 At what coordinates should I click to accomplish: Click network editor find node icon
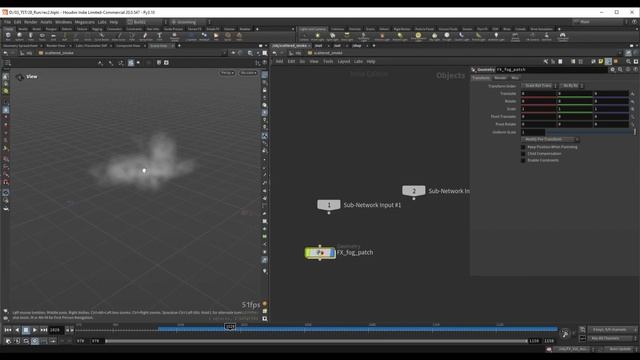tap(628, 62)
